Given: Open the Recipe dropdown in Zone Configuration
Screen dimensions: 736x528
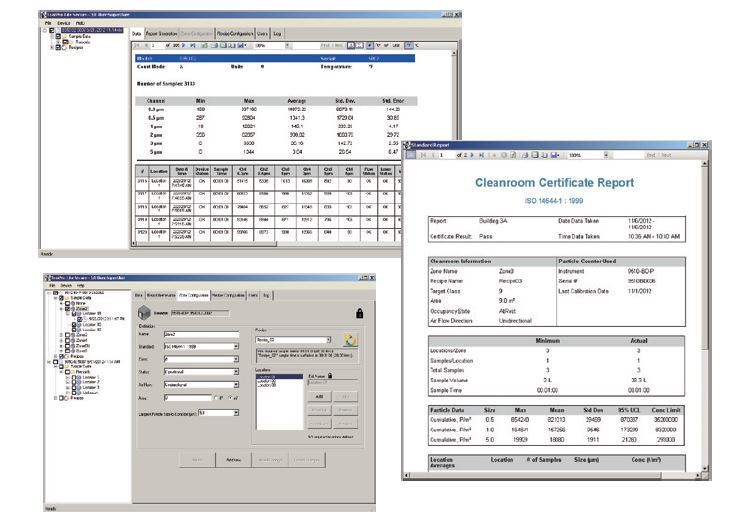Looking at the screenshot, I should (329, 340).
